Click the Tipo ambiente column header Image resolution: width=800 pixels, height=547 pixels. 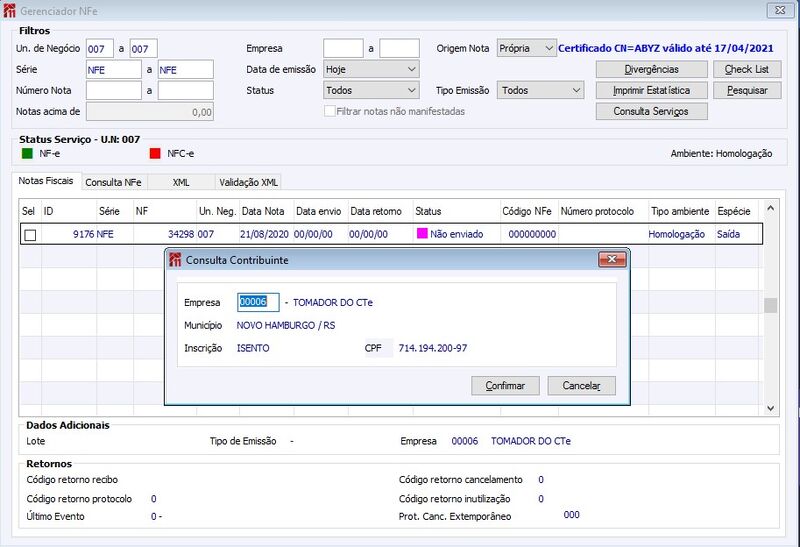pos(682,211)
